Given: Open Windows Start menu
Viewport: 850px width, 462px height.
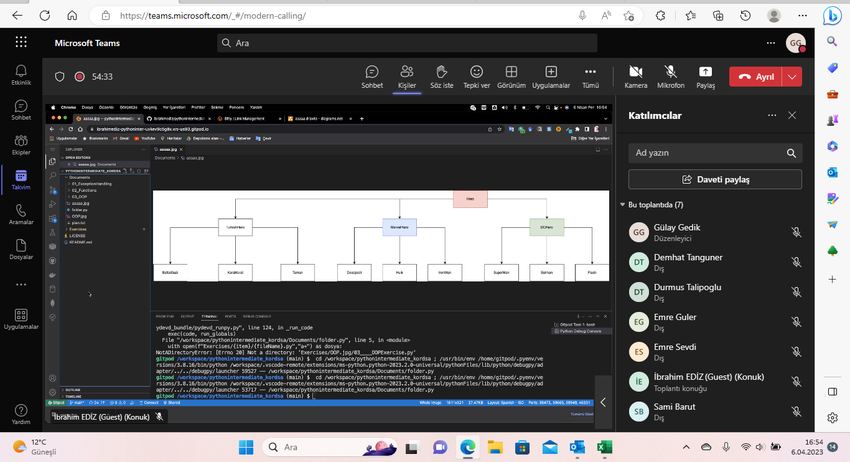Looking at the screenshot, I should pyautogui.click(x=246, y=447).
